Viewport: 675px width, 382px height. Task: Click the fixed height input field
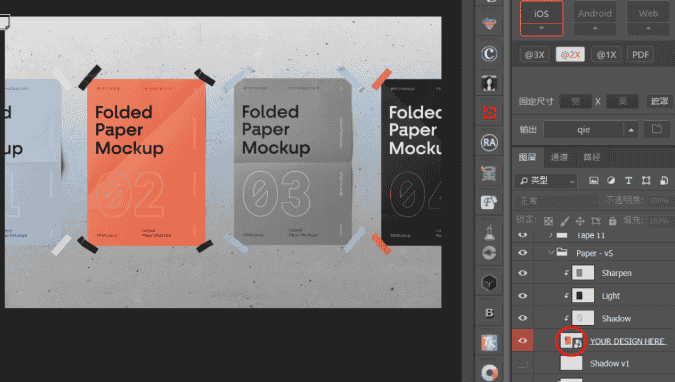(622, 102)
